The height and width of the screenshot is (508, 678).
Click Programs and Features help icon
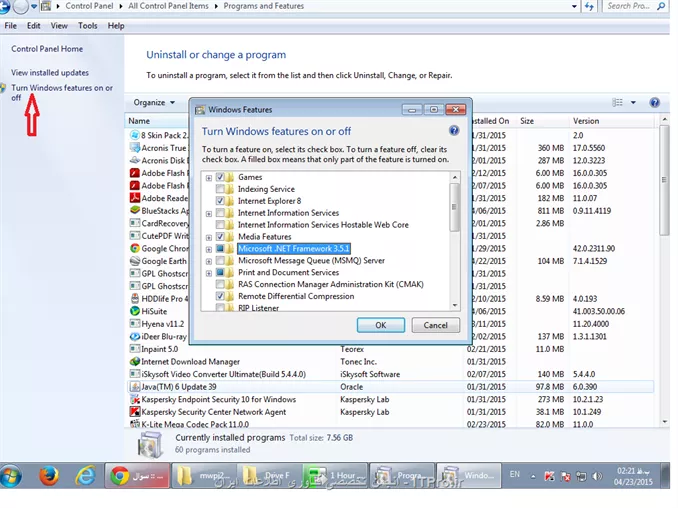[654, 102]
